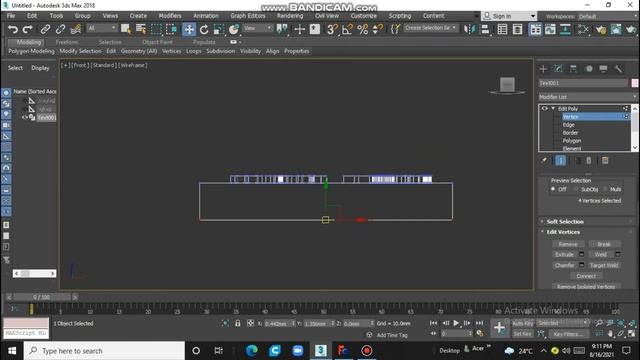Switch to the Object Paint ribbon tab
Screen dimensions: 640x360
(158, 42)
